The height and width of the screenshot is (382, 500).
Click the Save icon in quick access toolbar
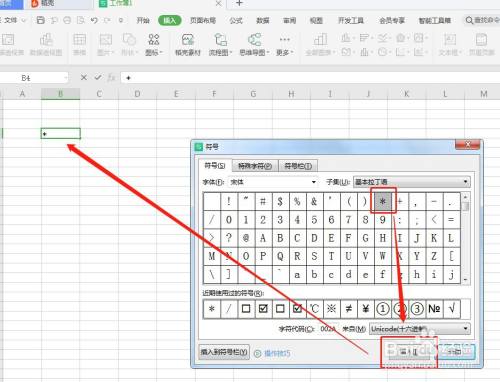click(40, 20)
